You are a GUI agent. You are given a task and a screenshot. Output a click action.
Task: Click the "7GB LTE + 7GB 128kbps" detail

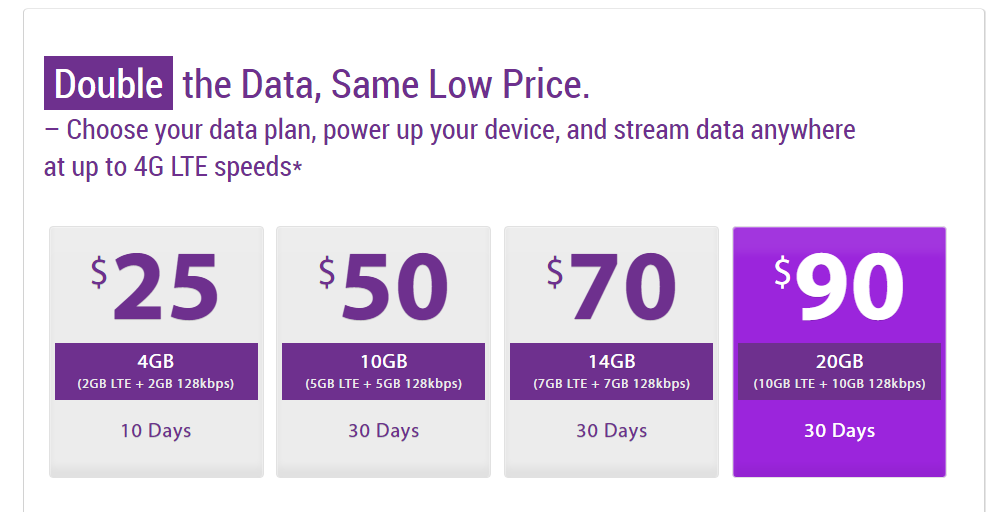click(611, 384)
